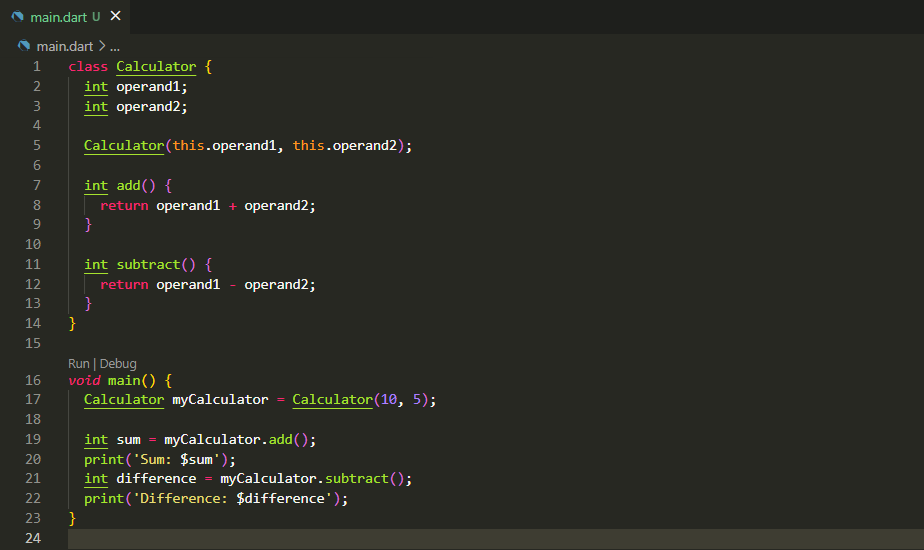Click the closing brace on line 14
Screen dimensions: 924x550
pos(72,324)
